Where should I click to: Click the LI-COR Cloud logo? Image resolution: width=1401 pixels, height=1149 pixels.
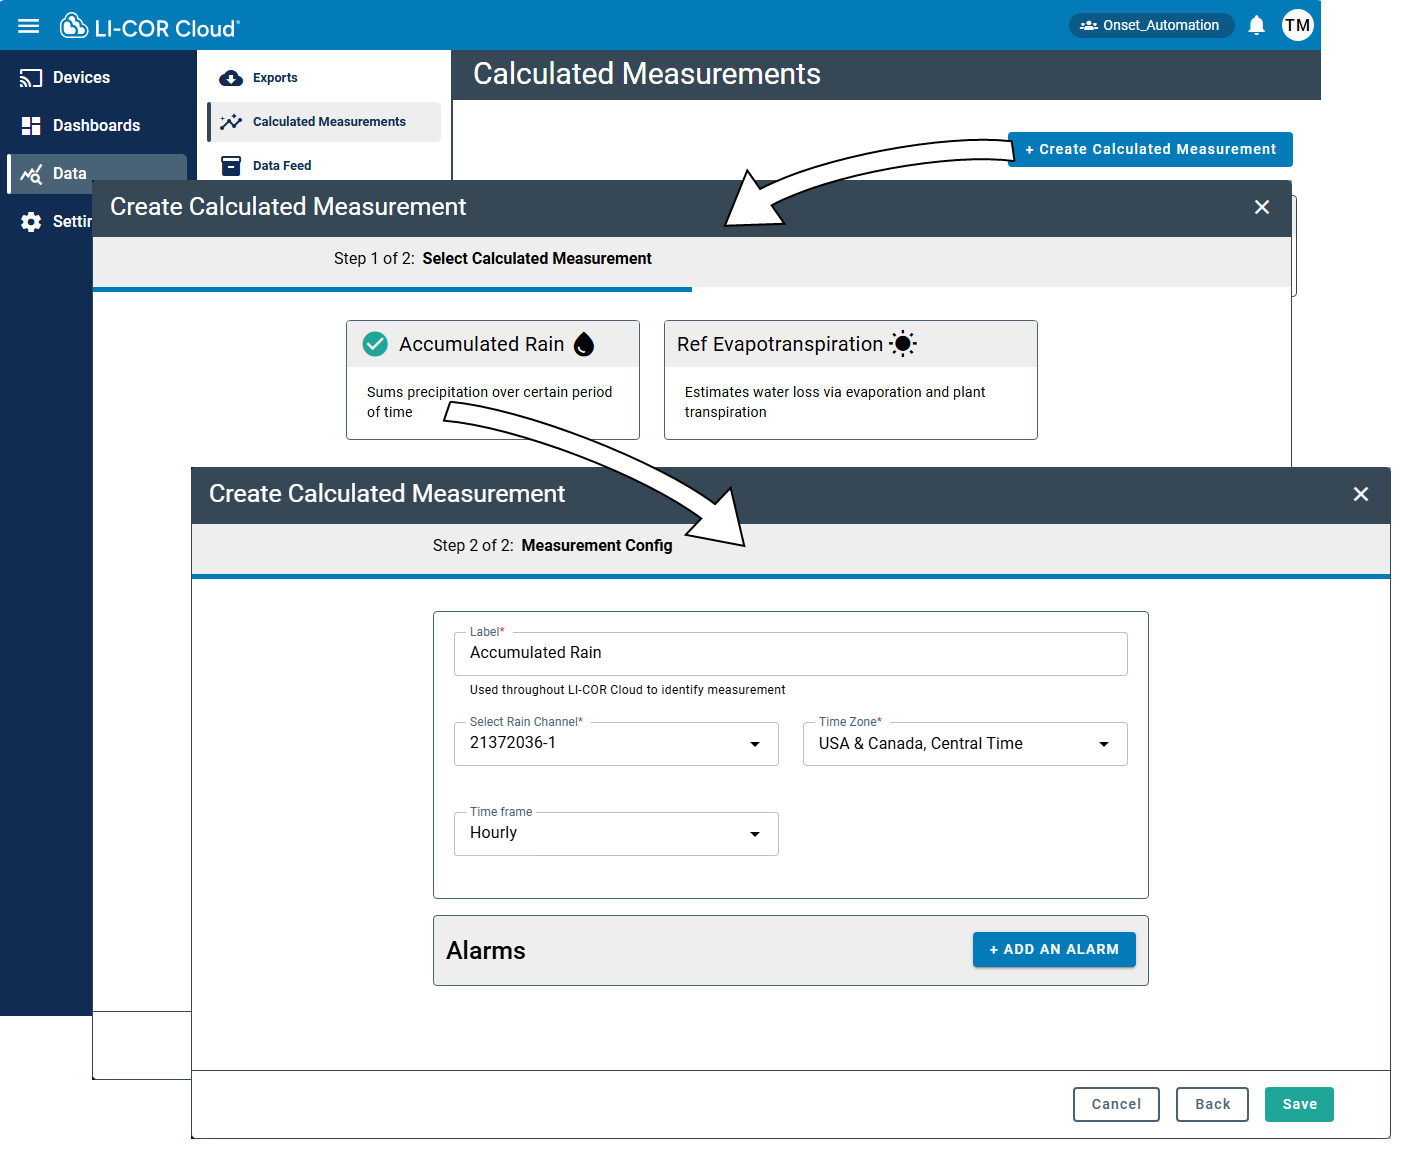click(x=150, y=27)
